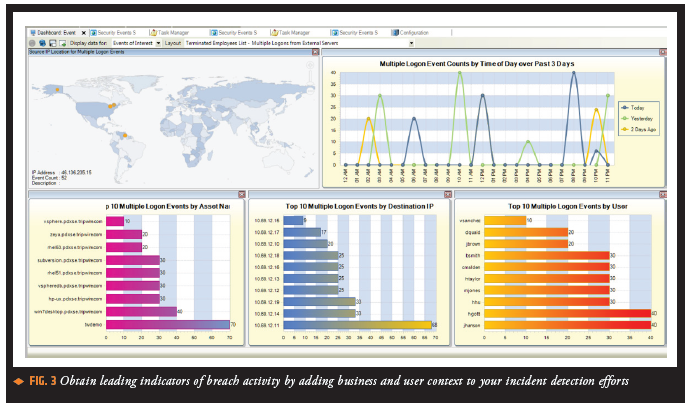Click the bar for win7desktop asset
The image size is (691, 409).
[x=141, y=312]
